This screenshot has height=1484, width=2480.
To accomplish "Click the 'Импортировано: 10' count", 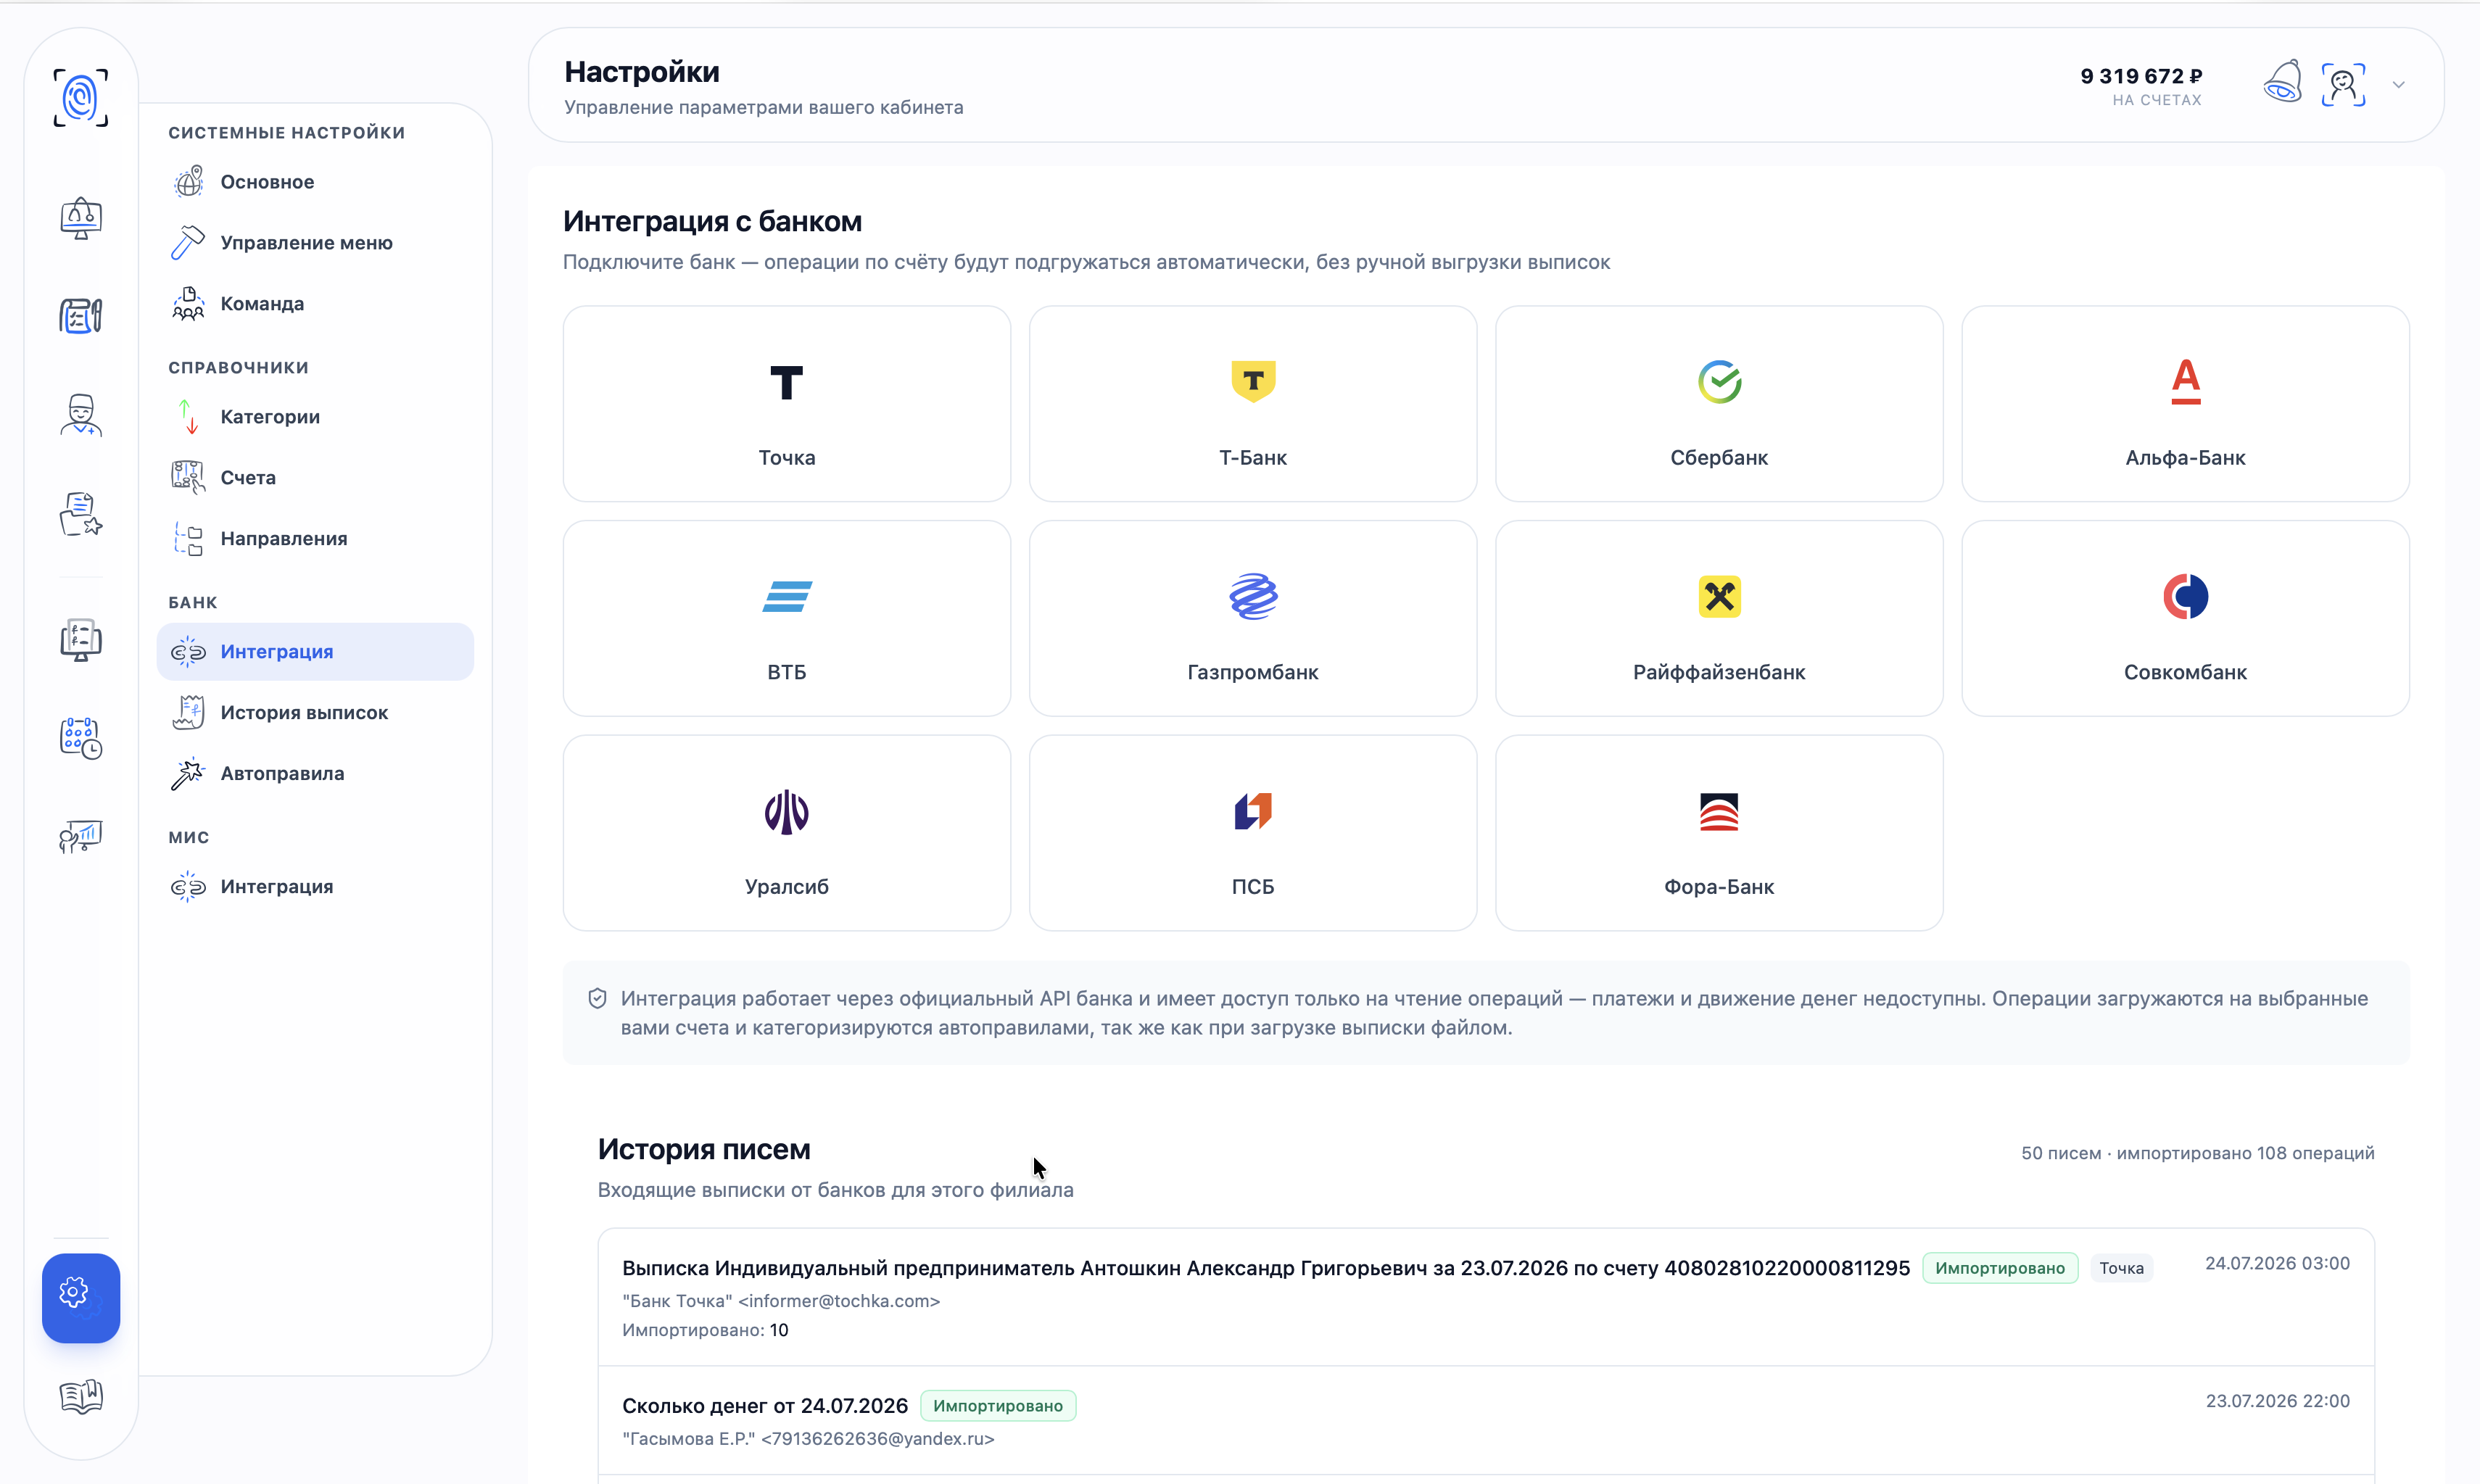I will tap(705, 1331).
